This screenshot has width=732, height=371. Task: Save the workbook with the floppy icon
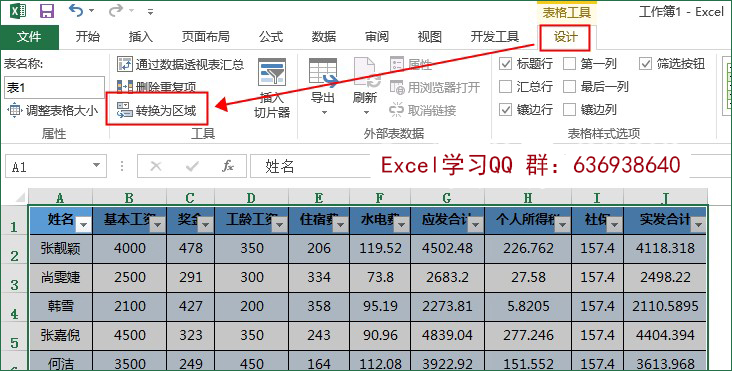[x=47, y=11]
